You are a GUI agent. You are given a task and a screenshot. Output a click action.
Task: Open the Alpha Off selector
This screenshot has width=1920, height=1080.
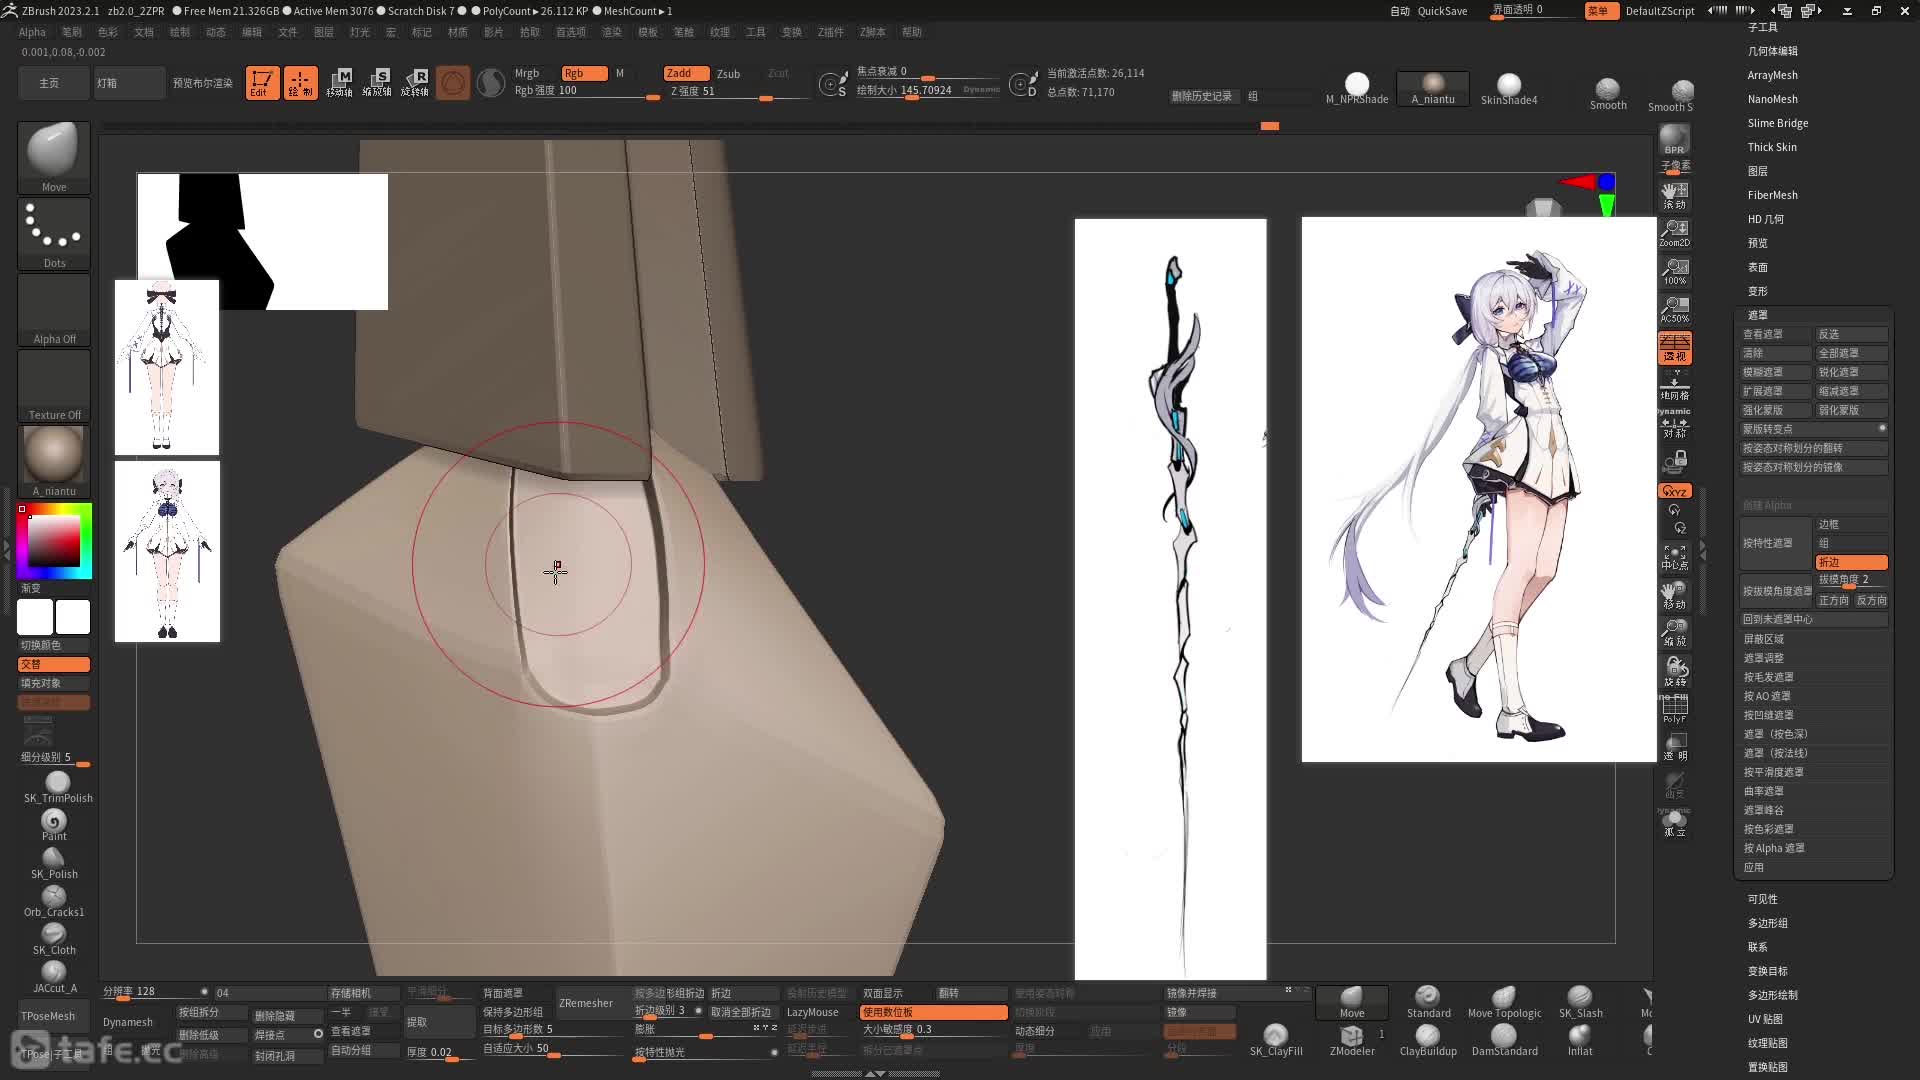[54, 310]
